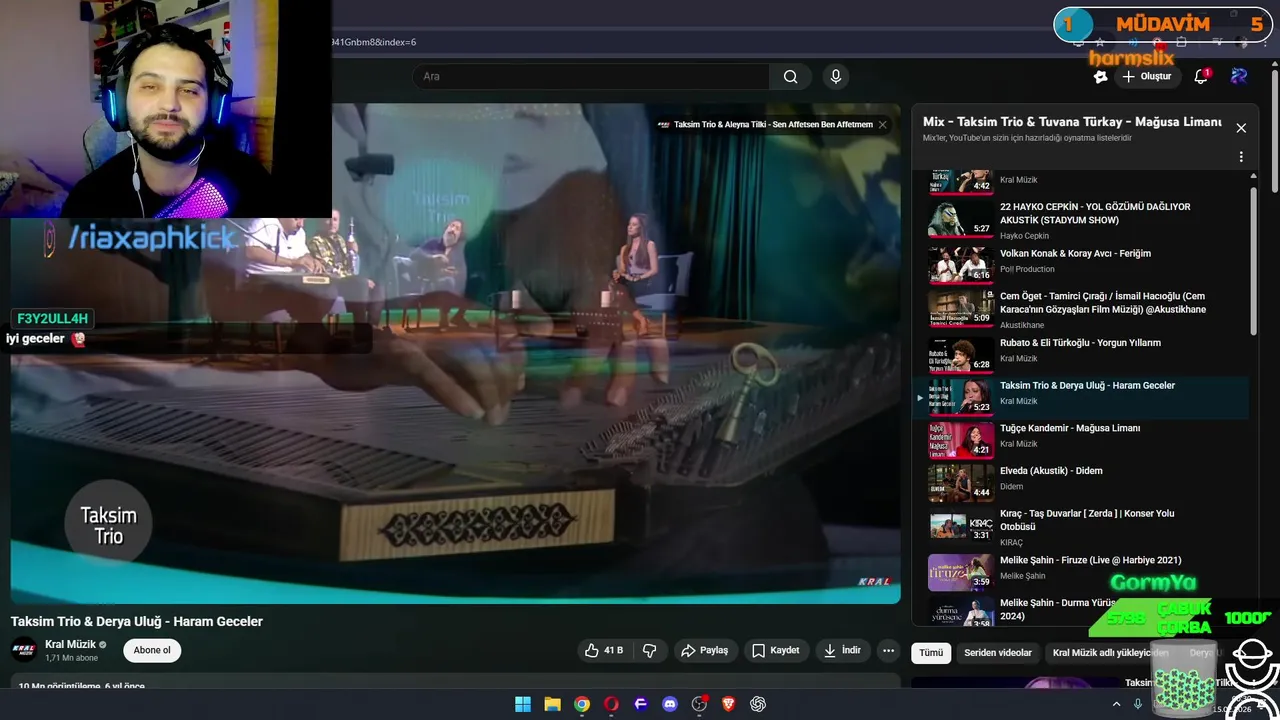Open Opera browser from taskbar
The height and width of the screenshot is (720, 1280).
click(x=611, y=704)
